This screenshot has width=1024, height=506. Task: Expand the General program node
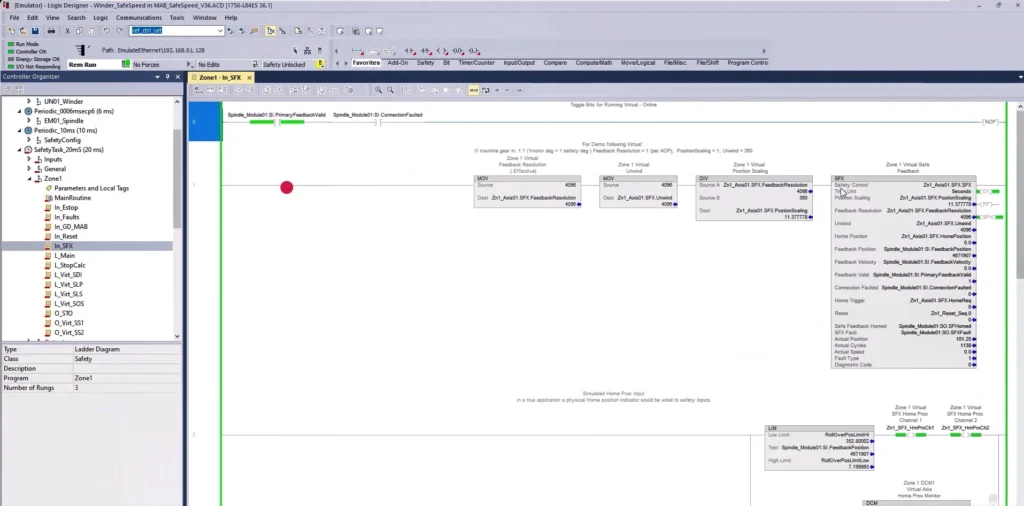click(28, 168)
